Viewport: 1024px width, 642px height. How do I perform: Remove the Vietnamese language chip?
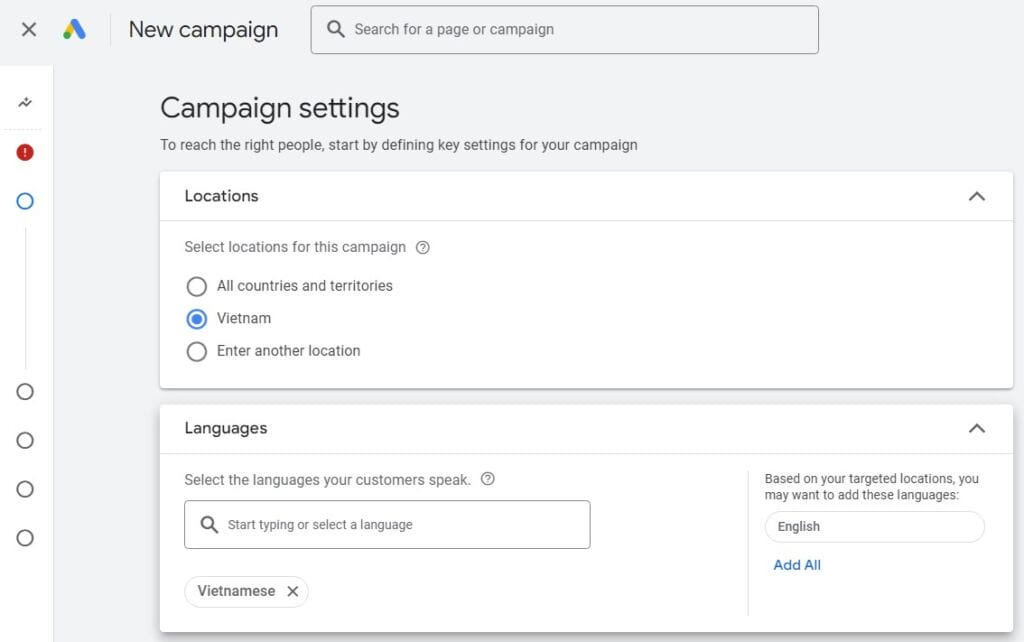(292, 591)
